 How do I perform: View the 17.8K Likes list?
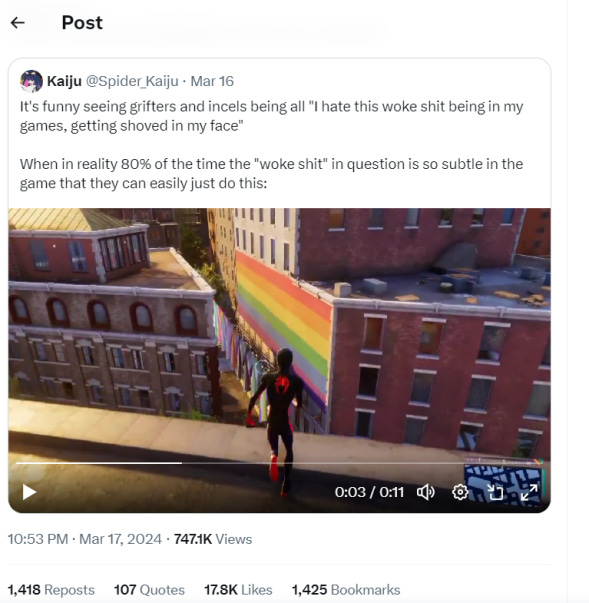click(238, 590)
